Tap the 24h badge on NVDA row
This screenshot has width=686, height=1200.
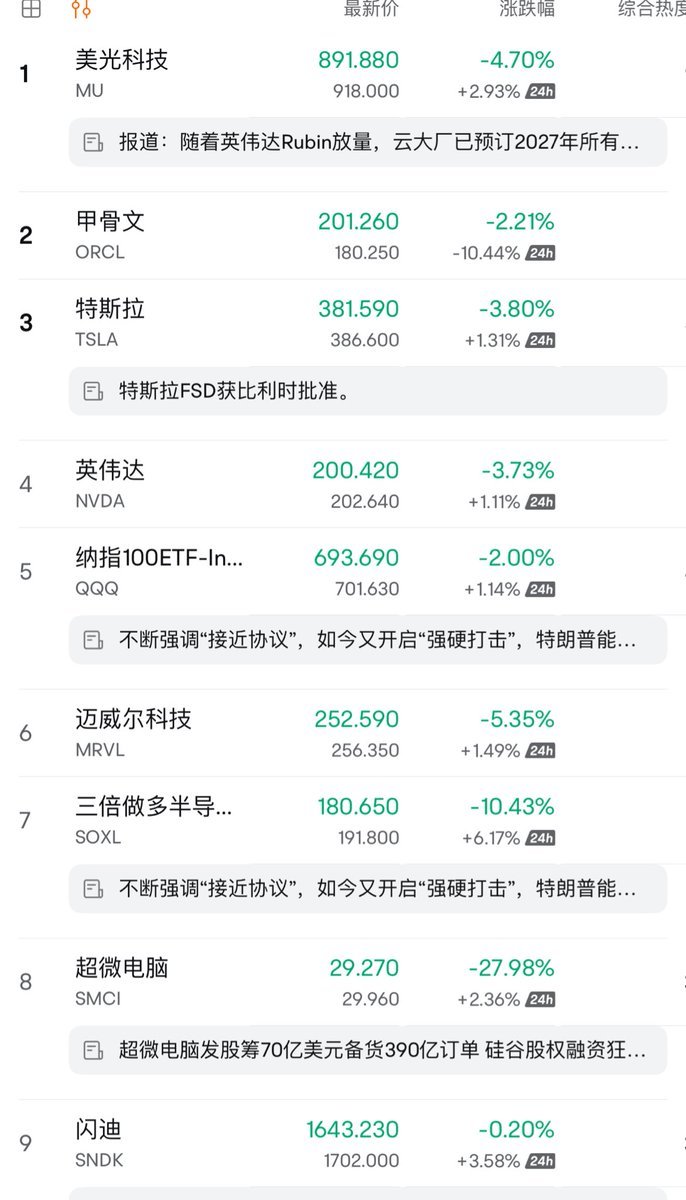pyautogui.click(x=540, y=502)
